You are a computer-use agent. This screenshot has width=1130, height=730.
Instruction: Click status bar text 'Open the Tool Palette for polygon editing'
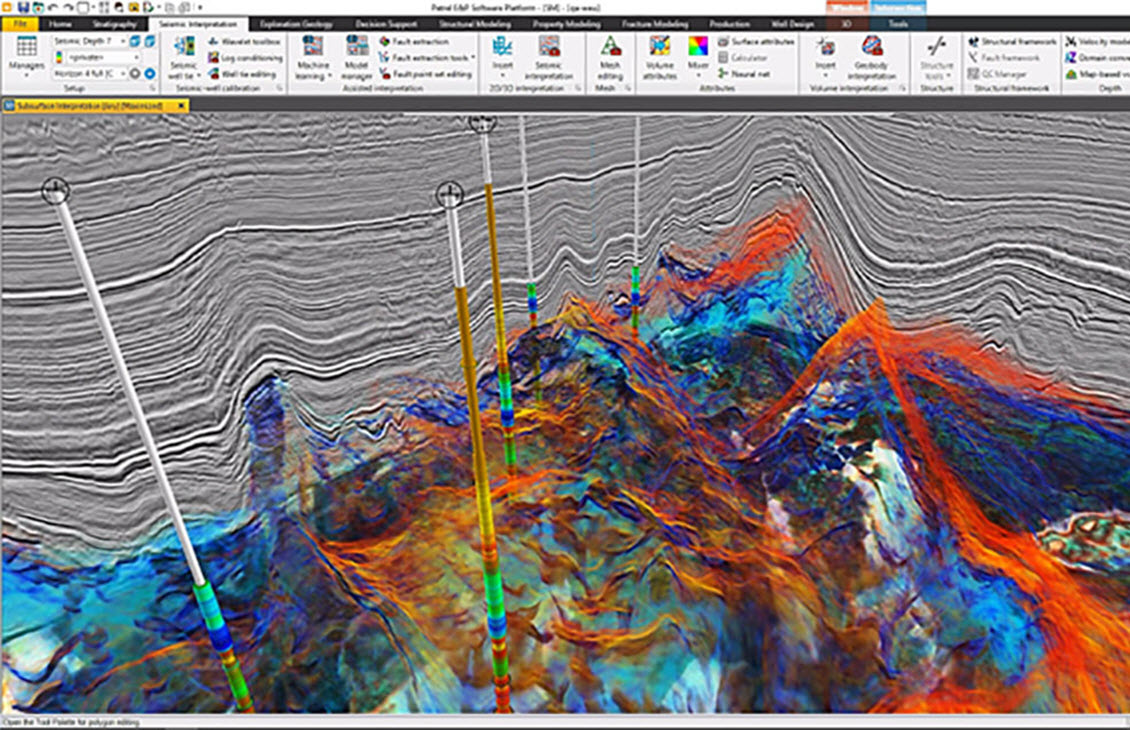(72, 722)
